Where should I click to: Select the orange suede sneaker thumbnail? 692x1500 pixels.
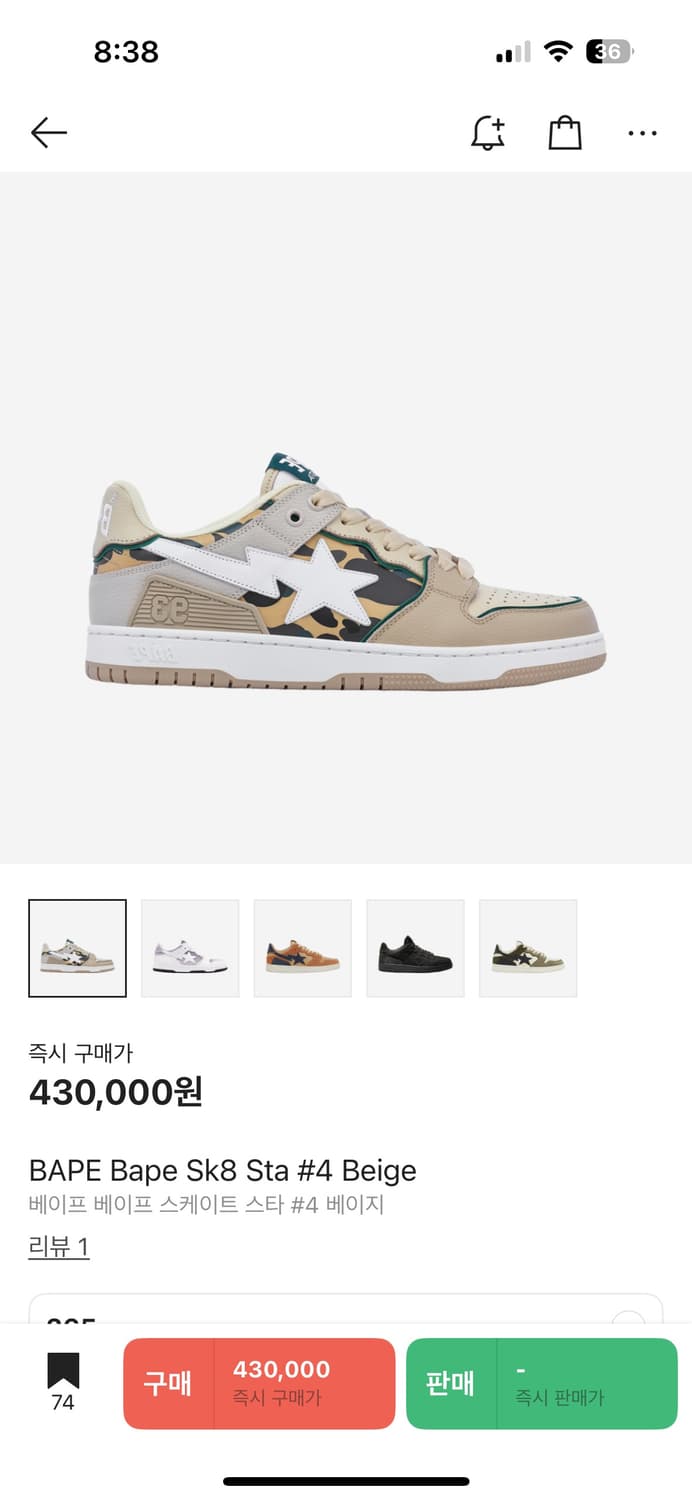click(303, 948)
